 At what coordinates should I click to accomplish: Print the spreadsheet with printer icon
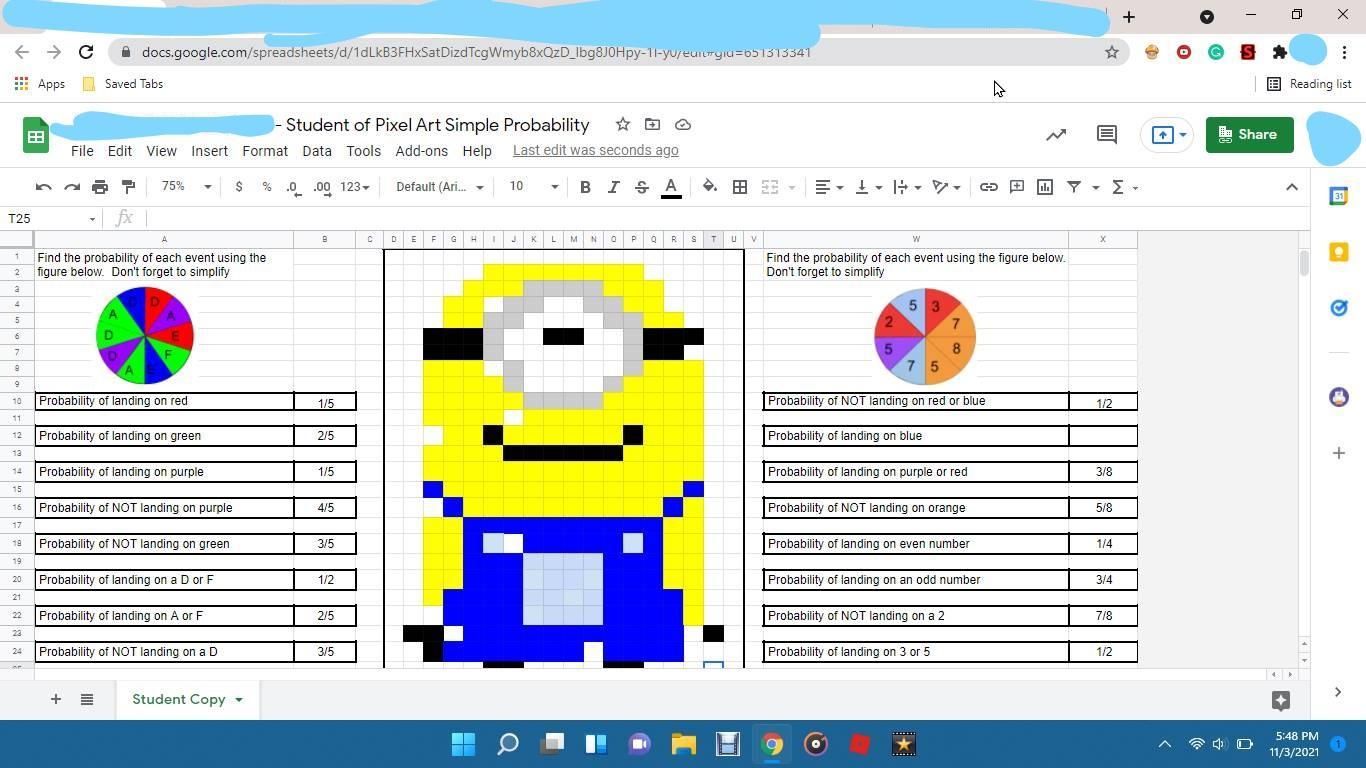coord(100,187)
